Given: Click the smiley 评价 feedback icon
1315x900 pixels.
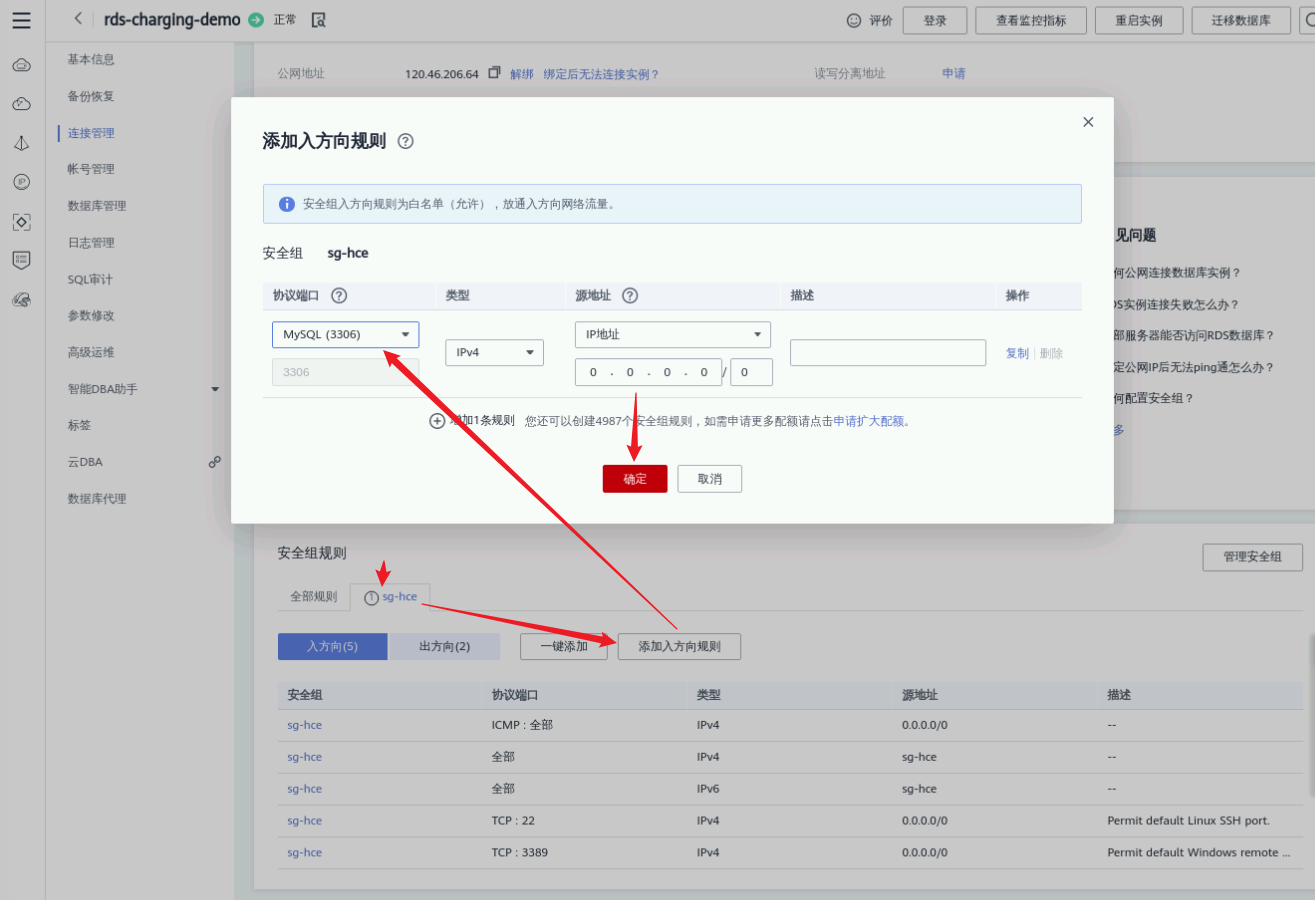Looking at the screenshot, I should pyautogui.click(x=854, y=20).
